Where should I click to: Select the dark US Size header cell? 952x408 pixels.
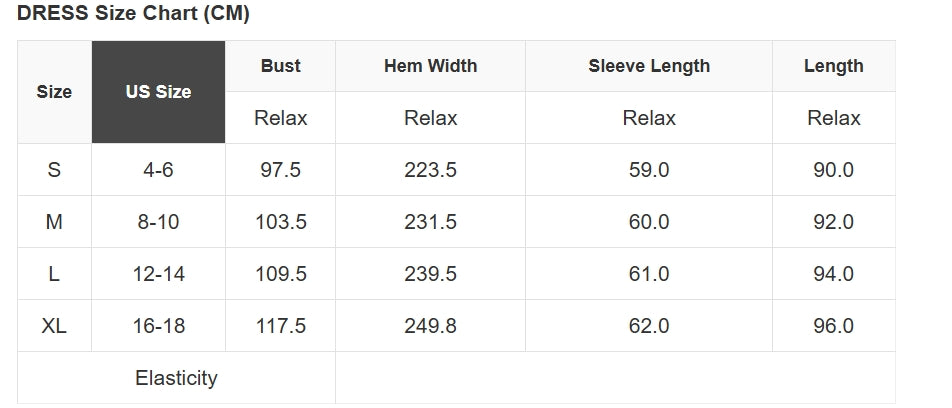pyautogui.click(x=158, y=92)
